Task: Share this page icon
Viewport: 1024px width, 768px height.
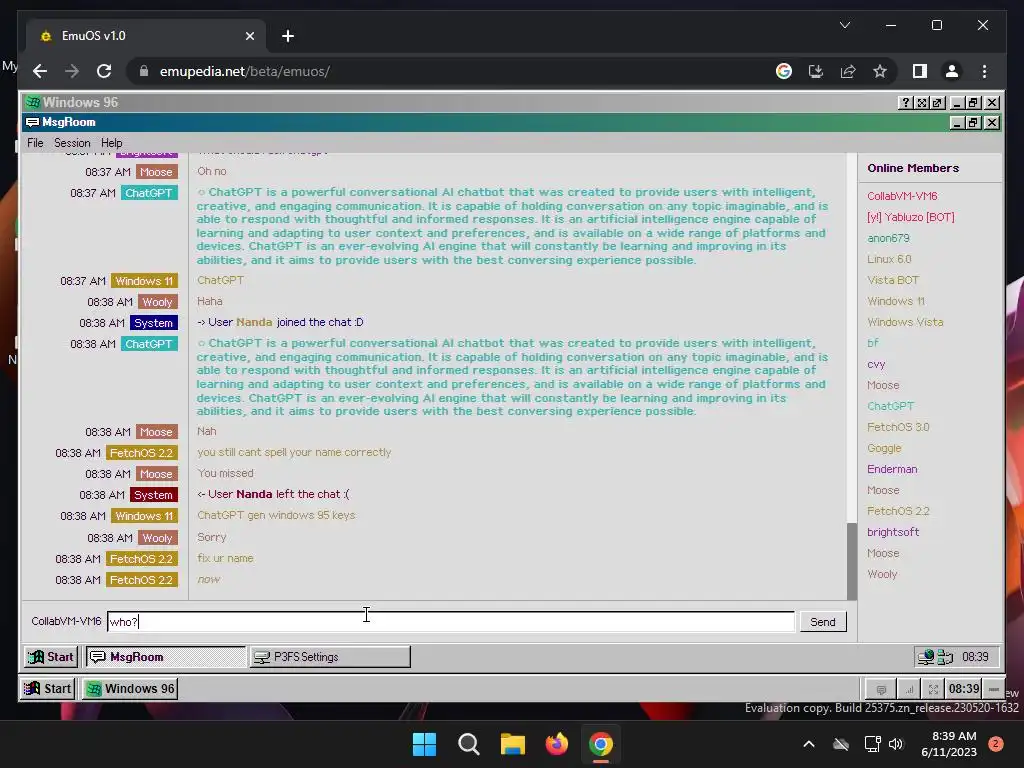Action: [848, 71]
